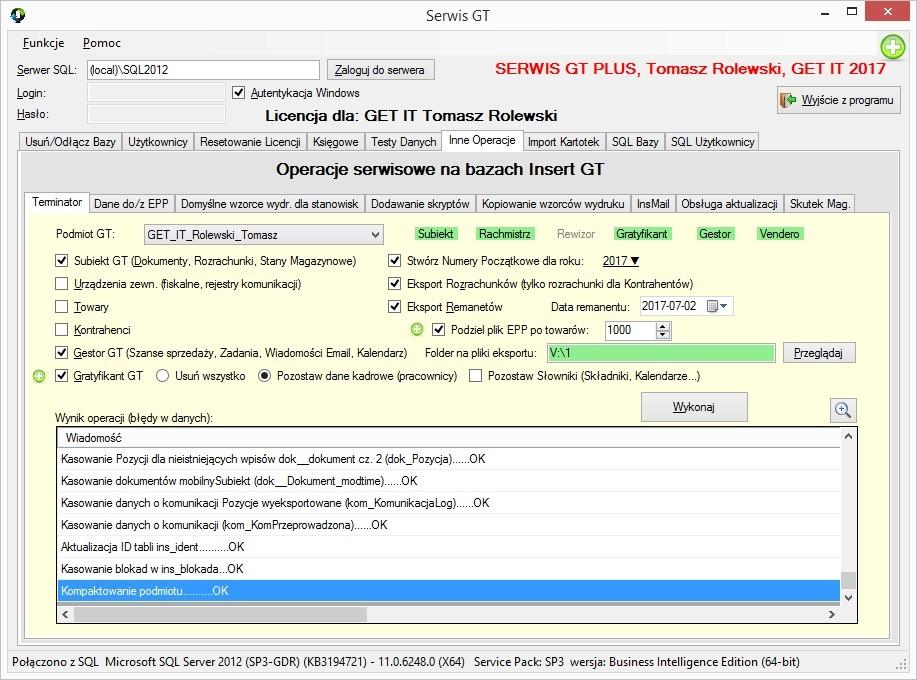Select Usuń wszystko radio button
This screenshot has height=680, width=917.
click(x=163, y=376)
